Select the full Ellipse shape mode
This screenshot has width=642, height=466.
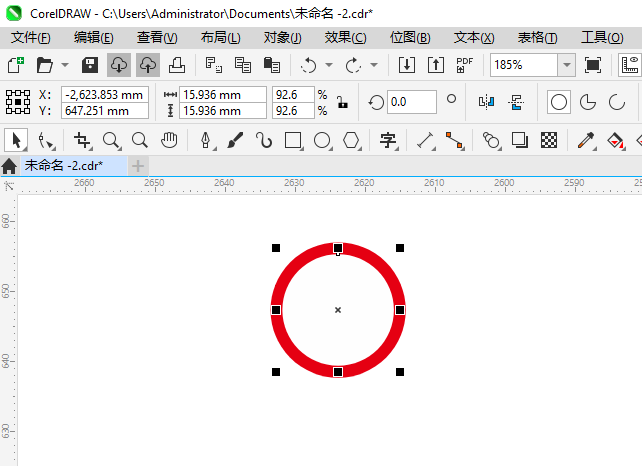pyautogui.click(x=559, y=102)
